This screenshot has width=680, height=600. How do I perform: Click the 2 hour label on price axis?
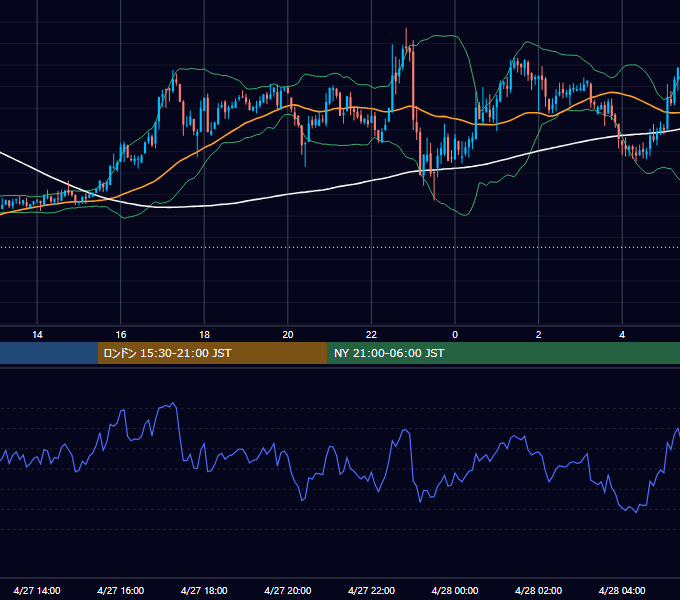[x=538, y=335]
